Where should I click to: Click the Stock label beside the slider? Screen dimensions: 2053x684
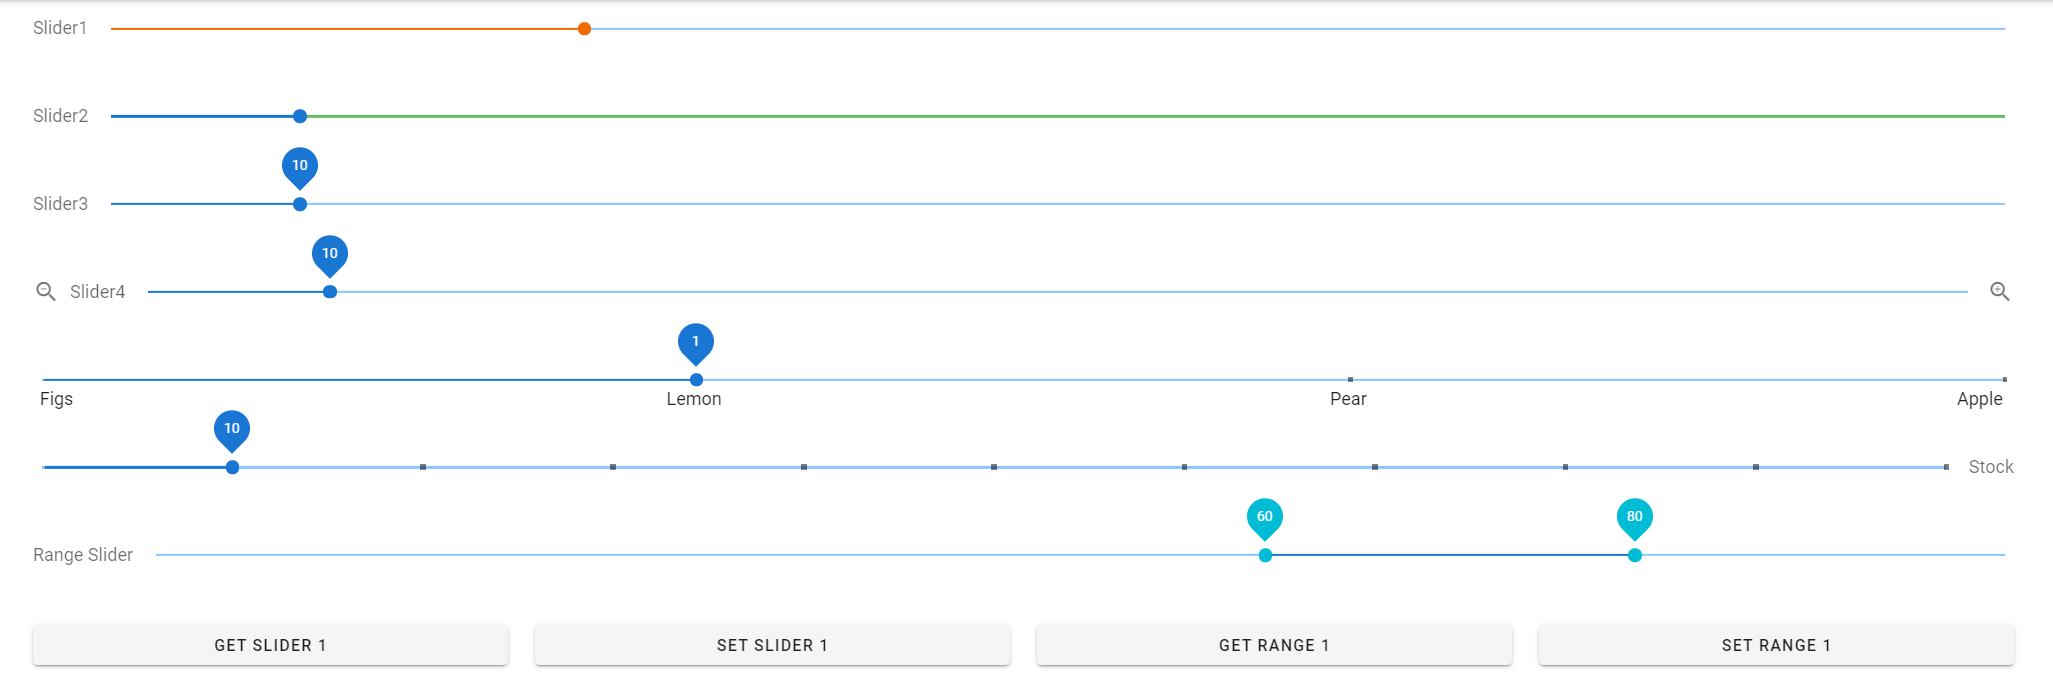coord(1990,467)
